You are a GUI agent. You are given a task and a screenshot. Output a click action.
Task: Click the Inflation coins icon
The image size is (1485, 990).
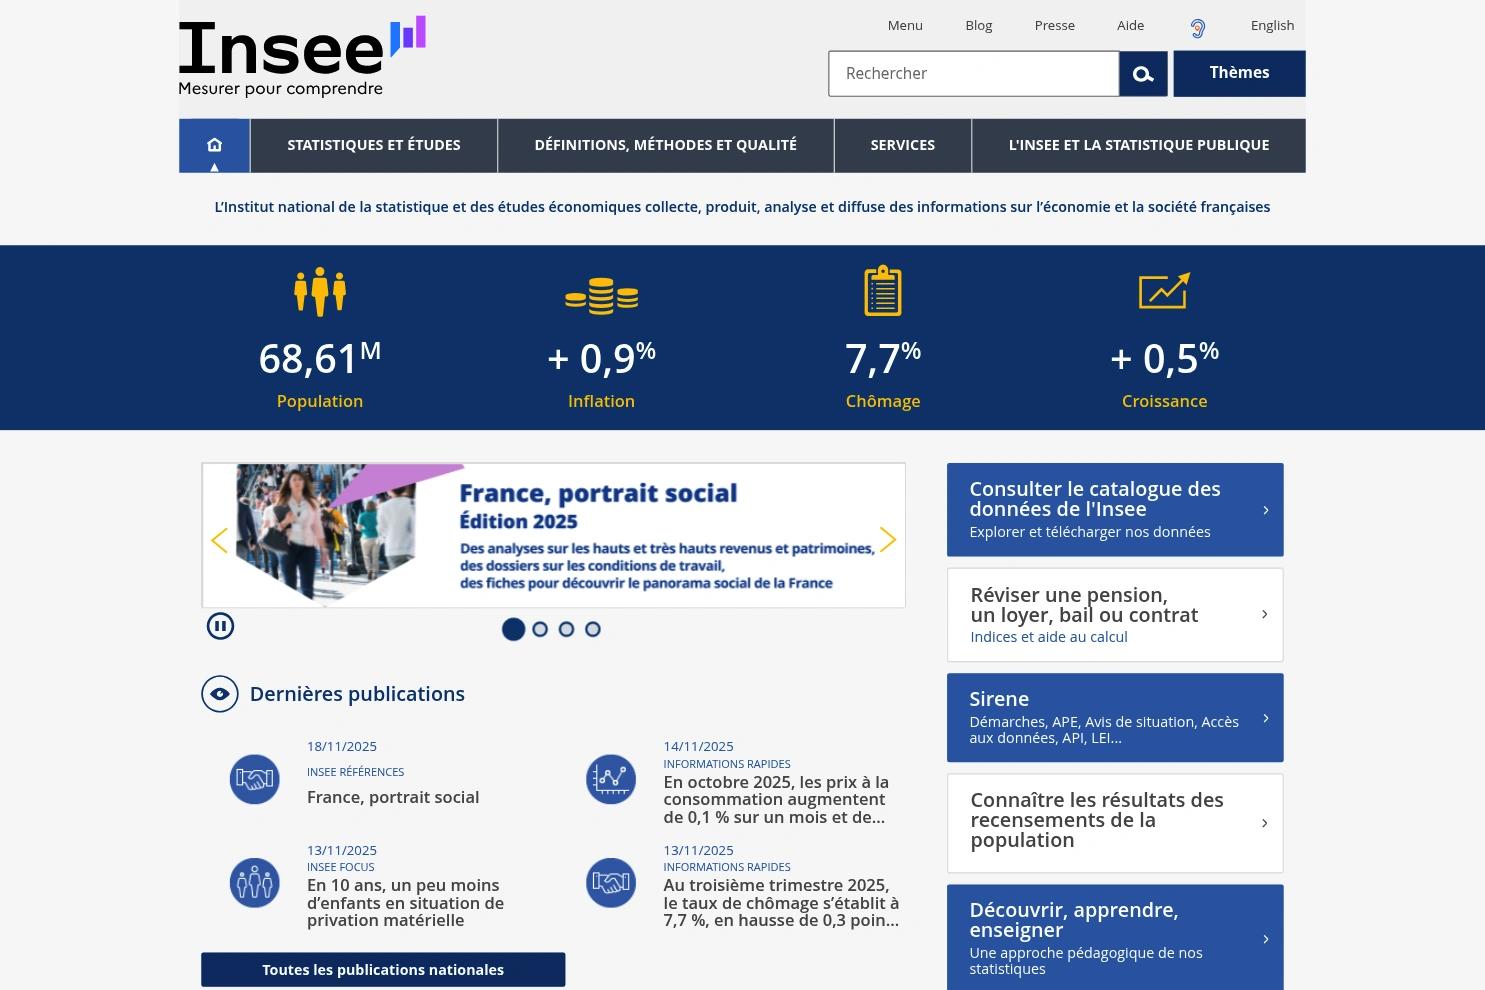pos(601,296)
